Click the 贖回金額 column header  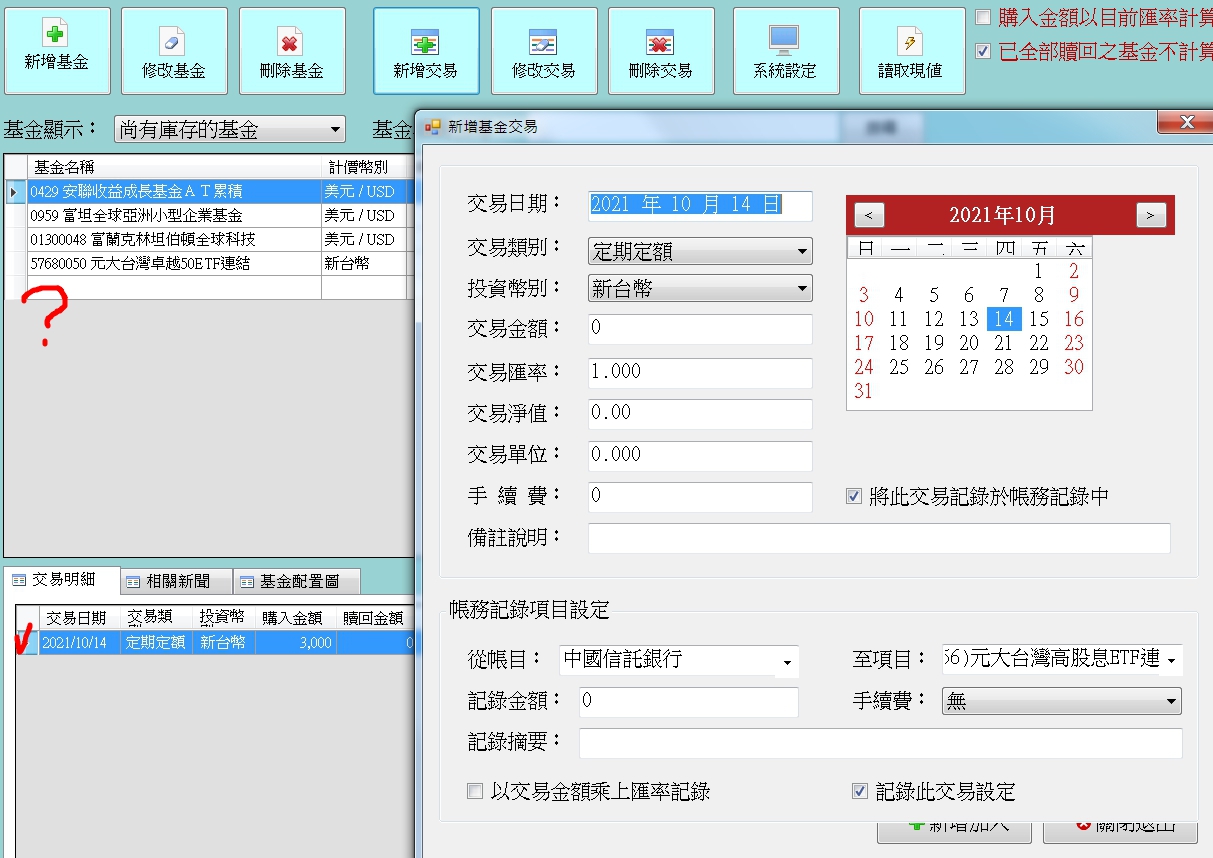(373, 618)
